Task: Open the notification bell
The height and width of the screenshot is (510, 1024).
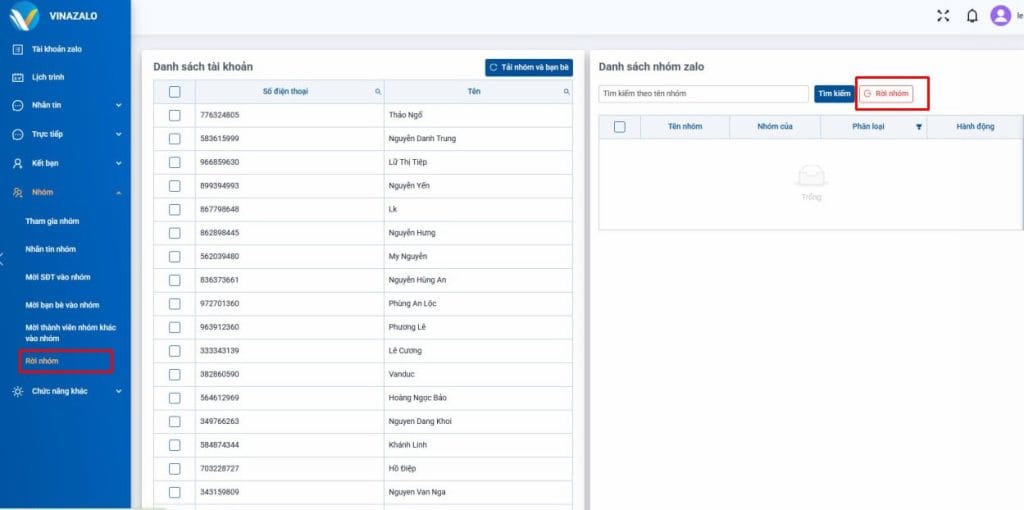Action: coord(971,16)
